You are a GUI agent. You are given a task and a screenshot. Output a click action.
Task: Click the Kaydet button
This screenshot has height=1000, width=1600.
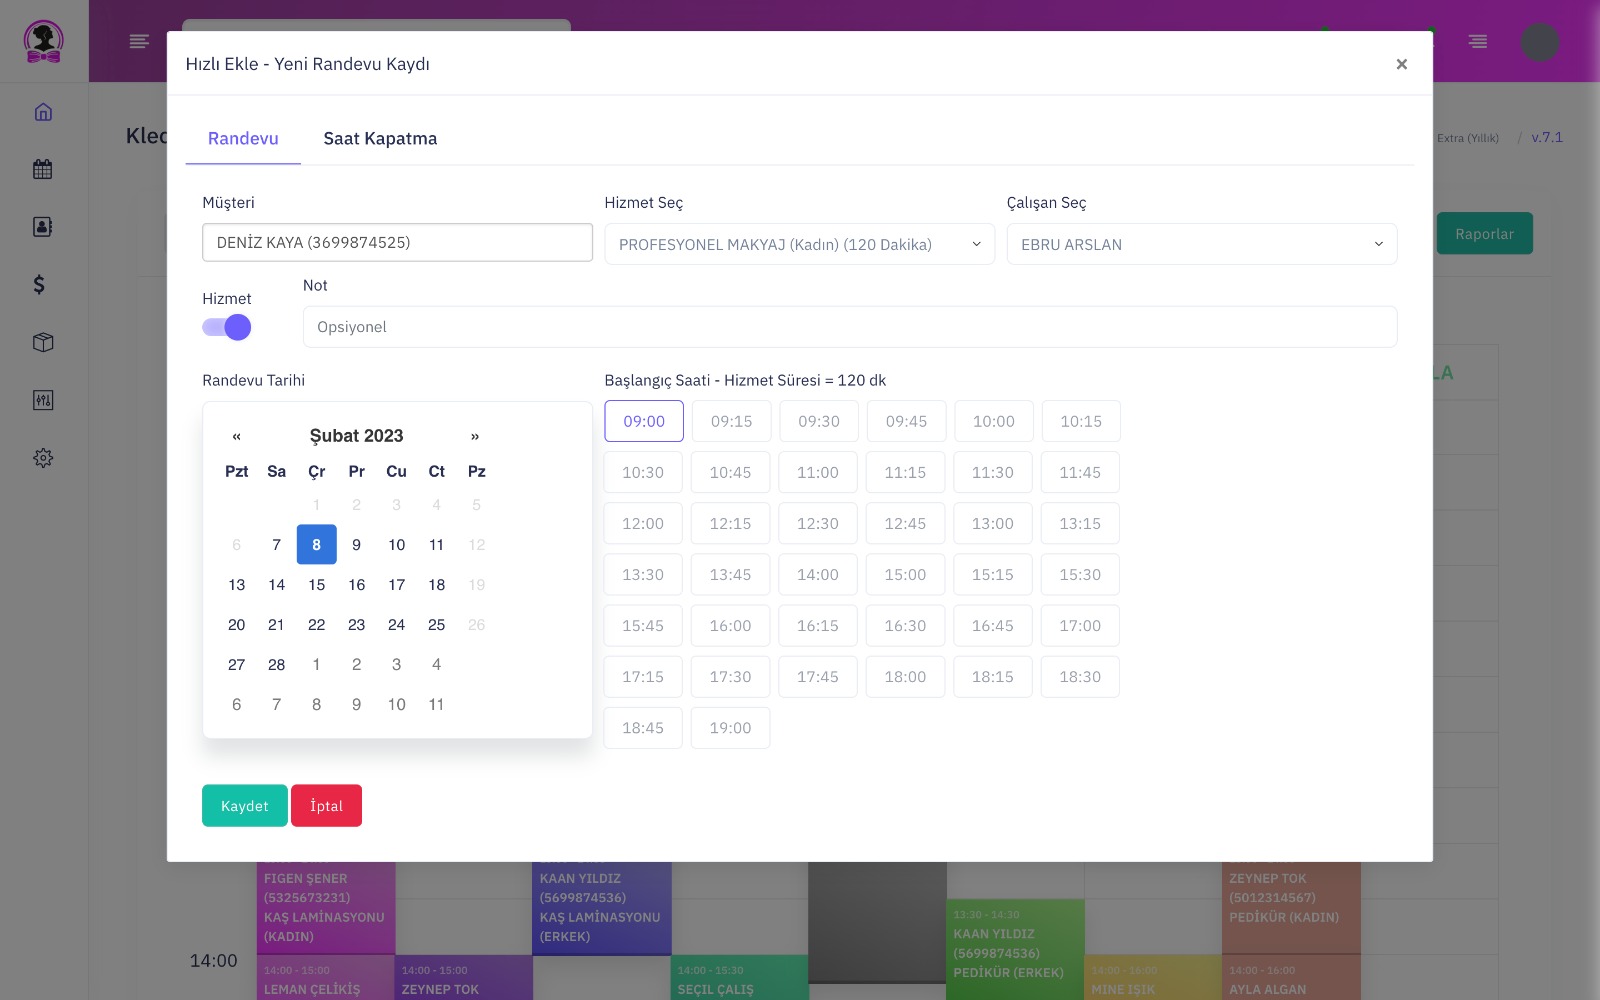[x=245, y=806]
